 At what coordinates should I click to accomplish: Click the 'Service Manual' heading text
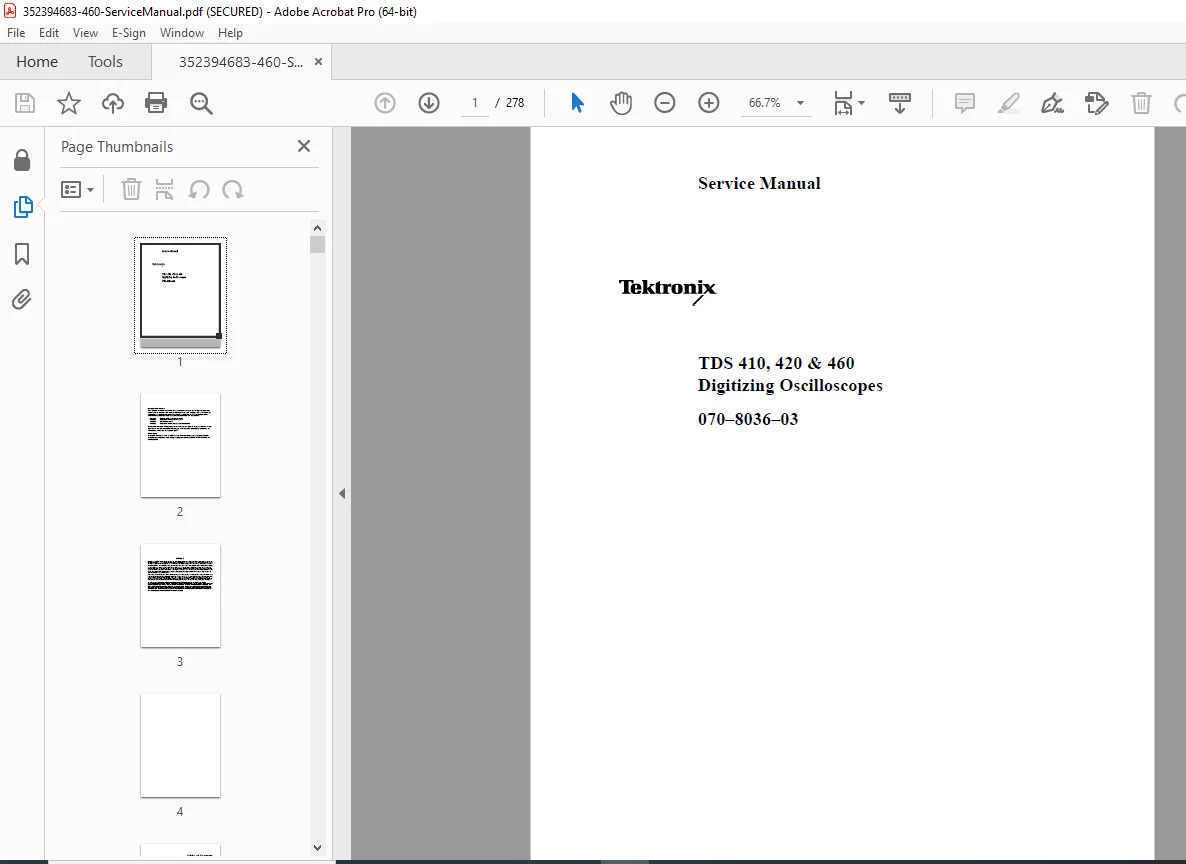tap(759, 184)
